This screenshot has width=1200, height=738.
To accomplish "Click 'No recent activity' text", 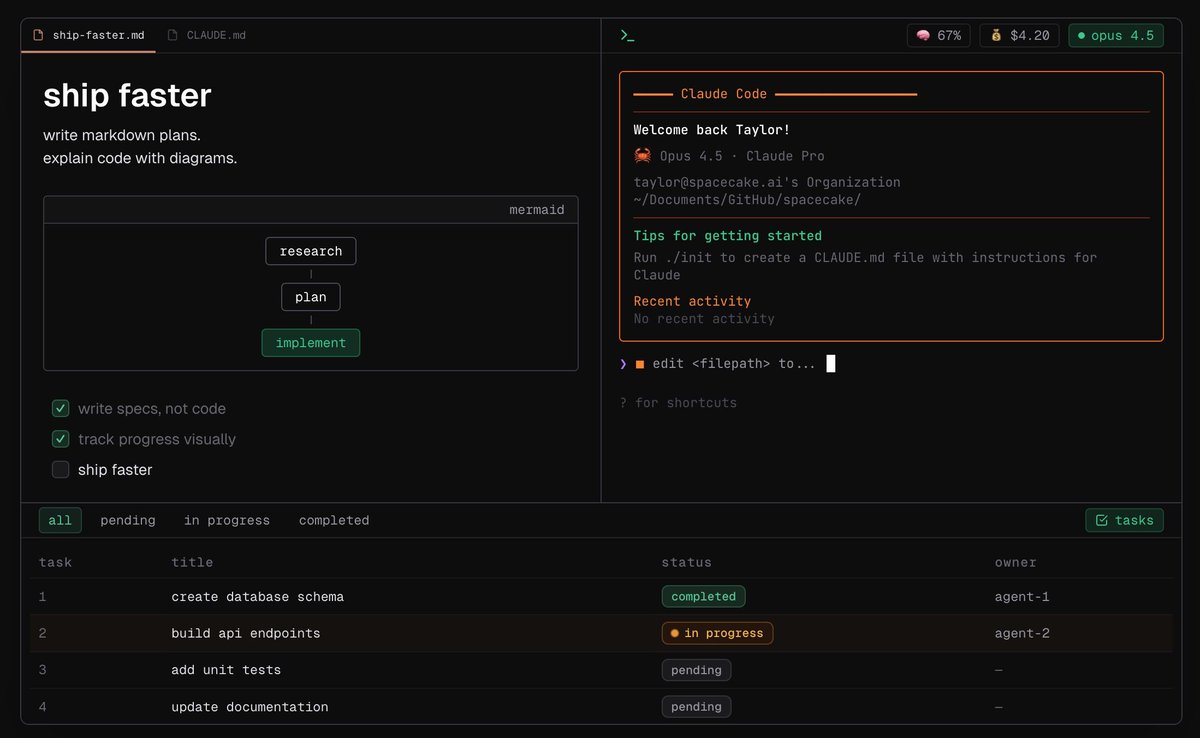I will tap(704, 319).
